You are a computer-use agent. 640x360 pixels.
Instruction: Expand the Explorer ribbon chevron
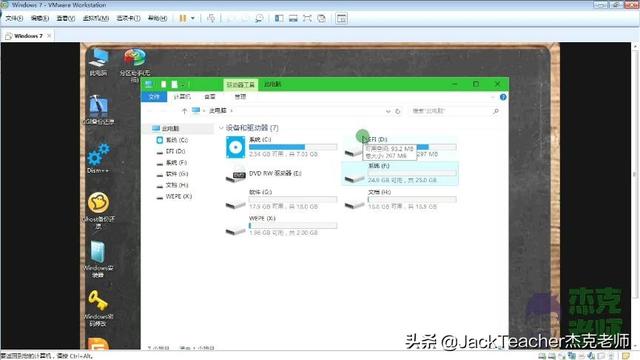tap(493, 97)
